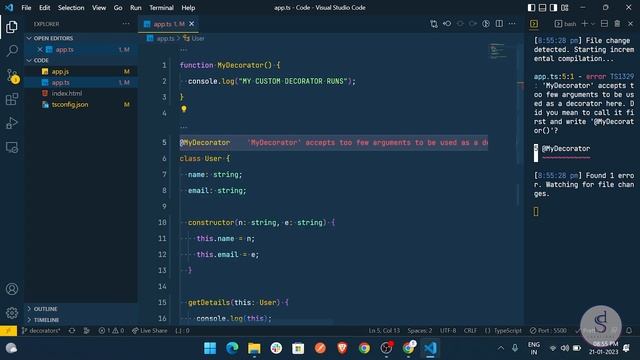Split the terminal panel

604,24
